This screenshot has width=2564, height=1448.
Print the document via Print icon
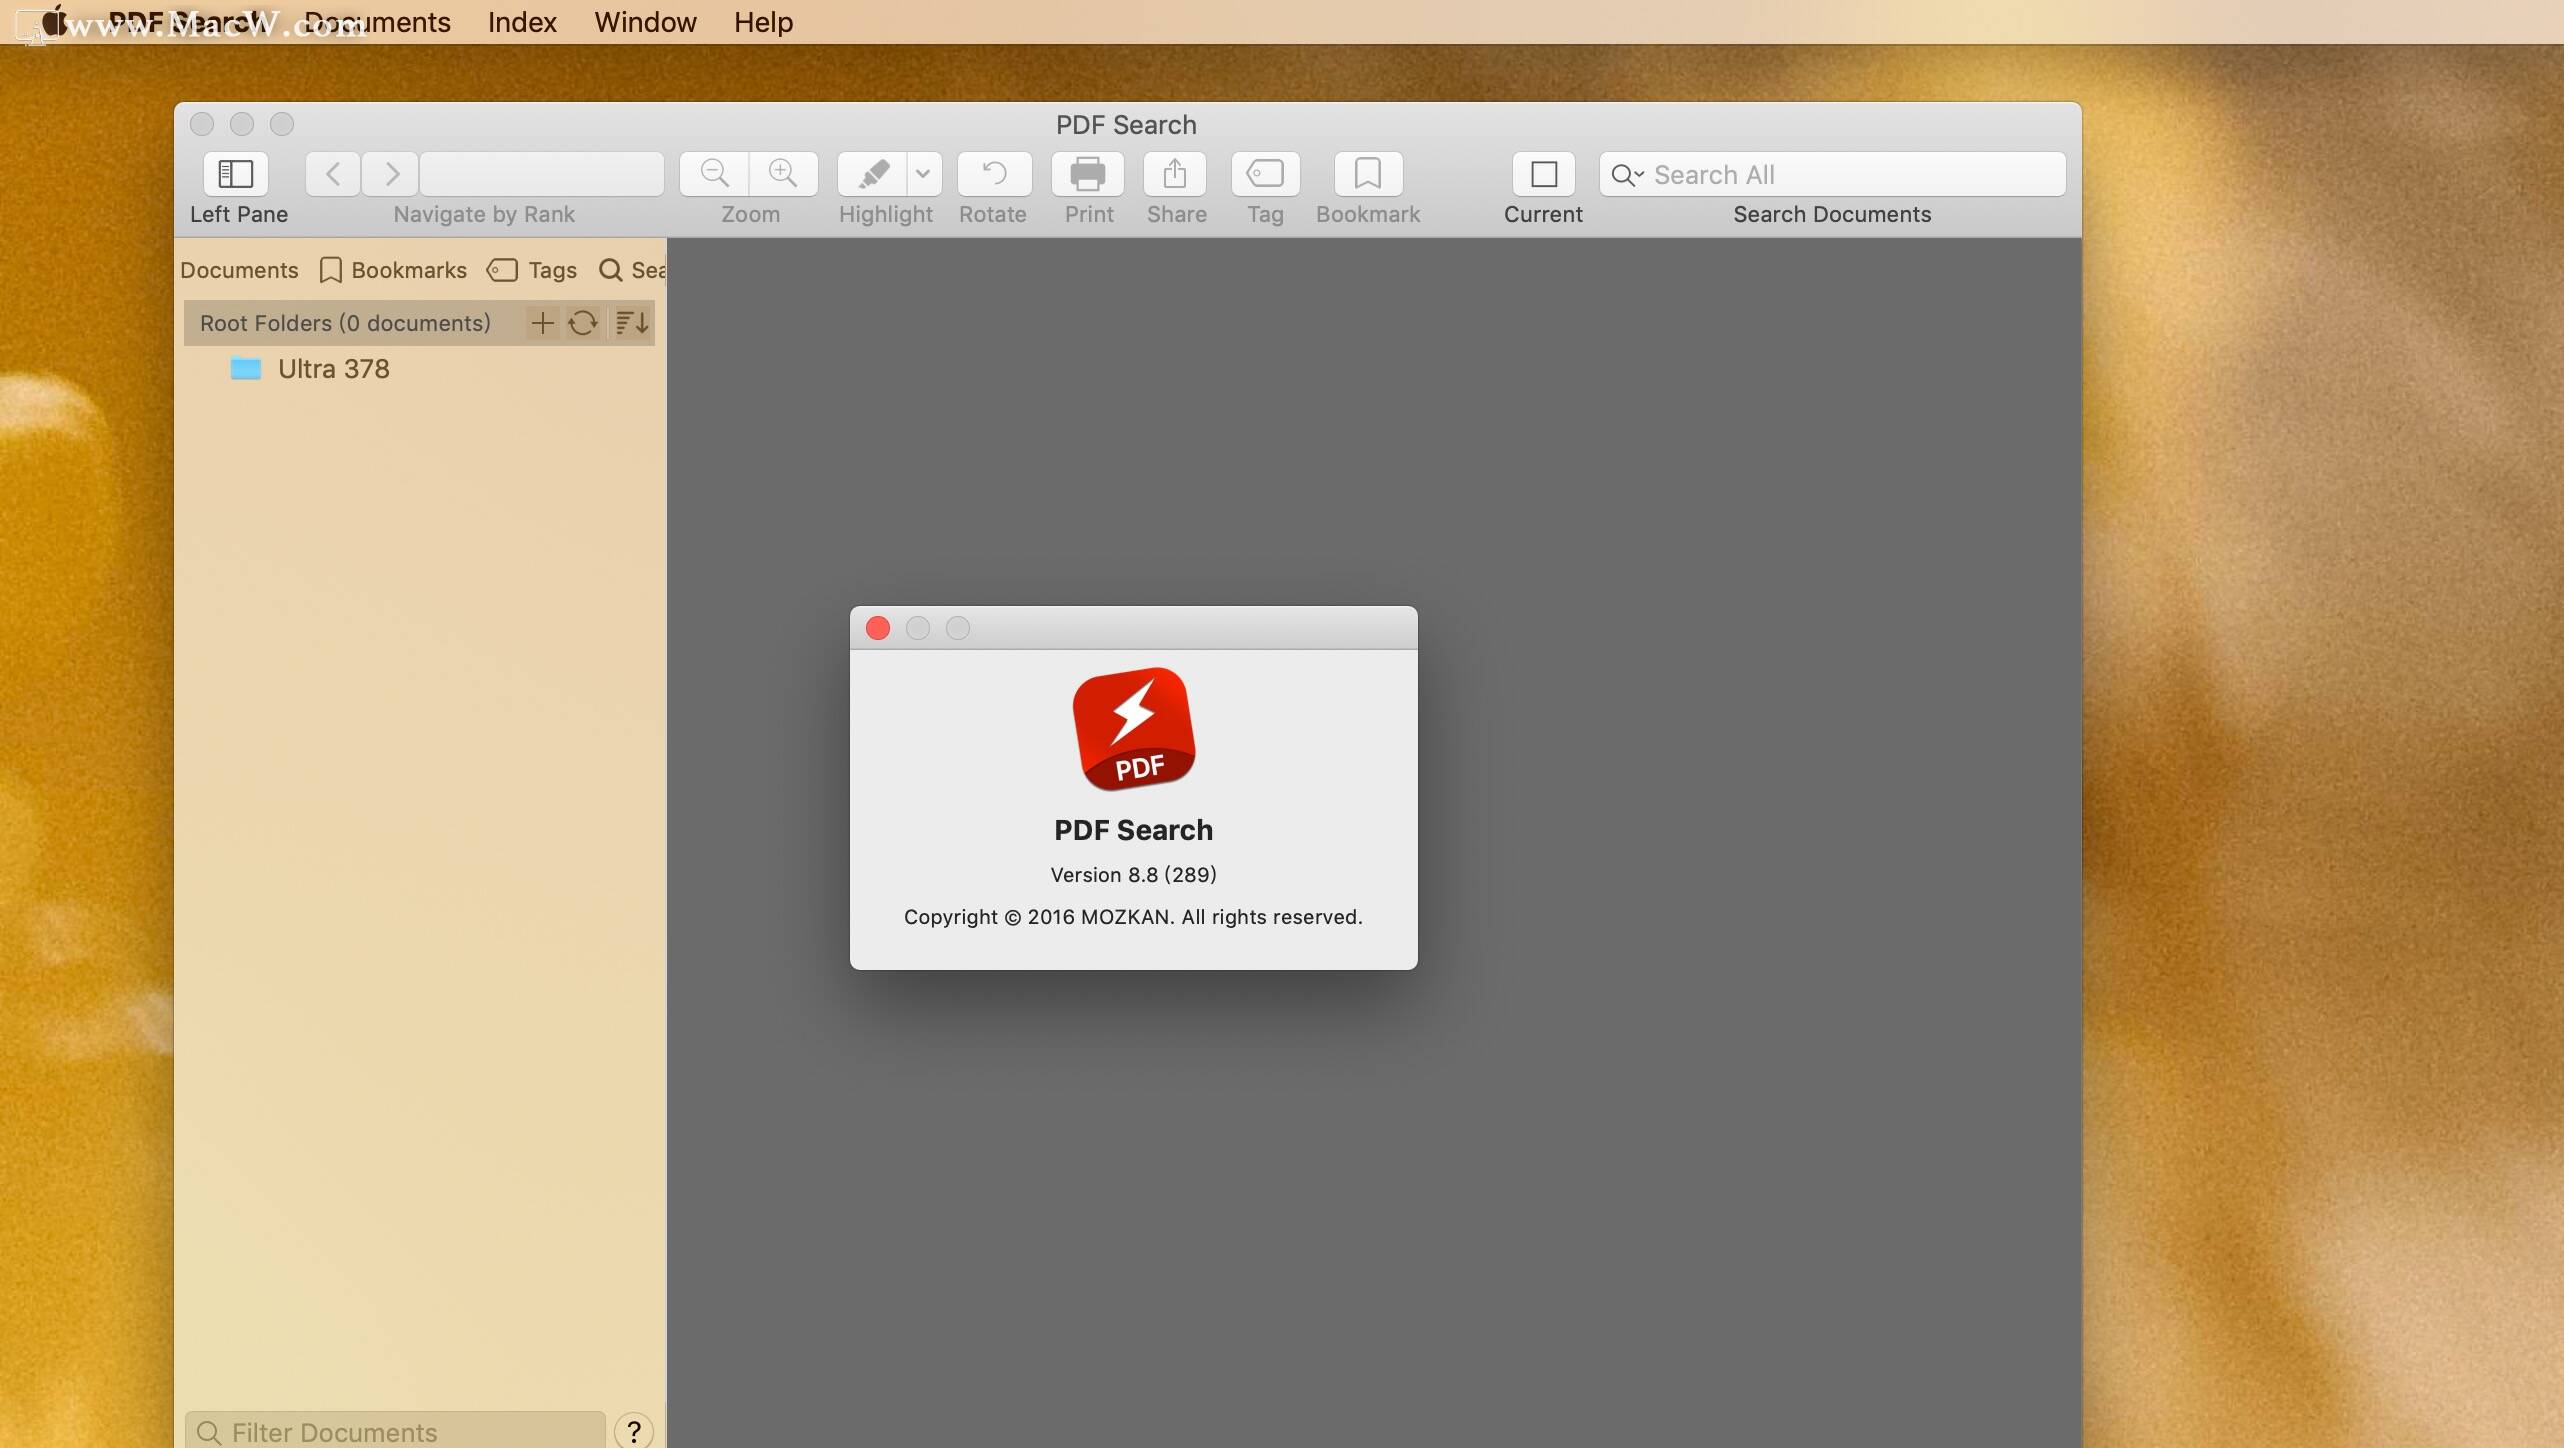point(1088,174)
